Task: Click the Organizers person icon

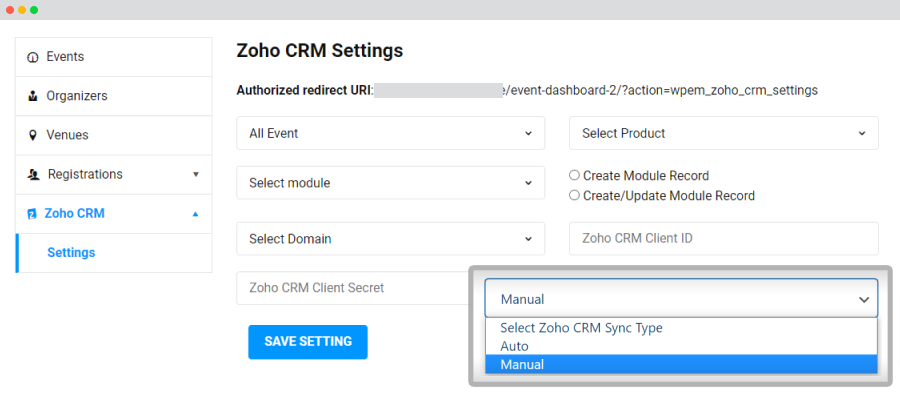Action: coord(33,96)
